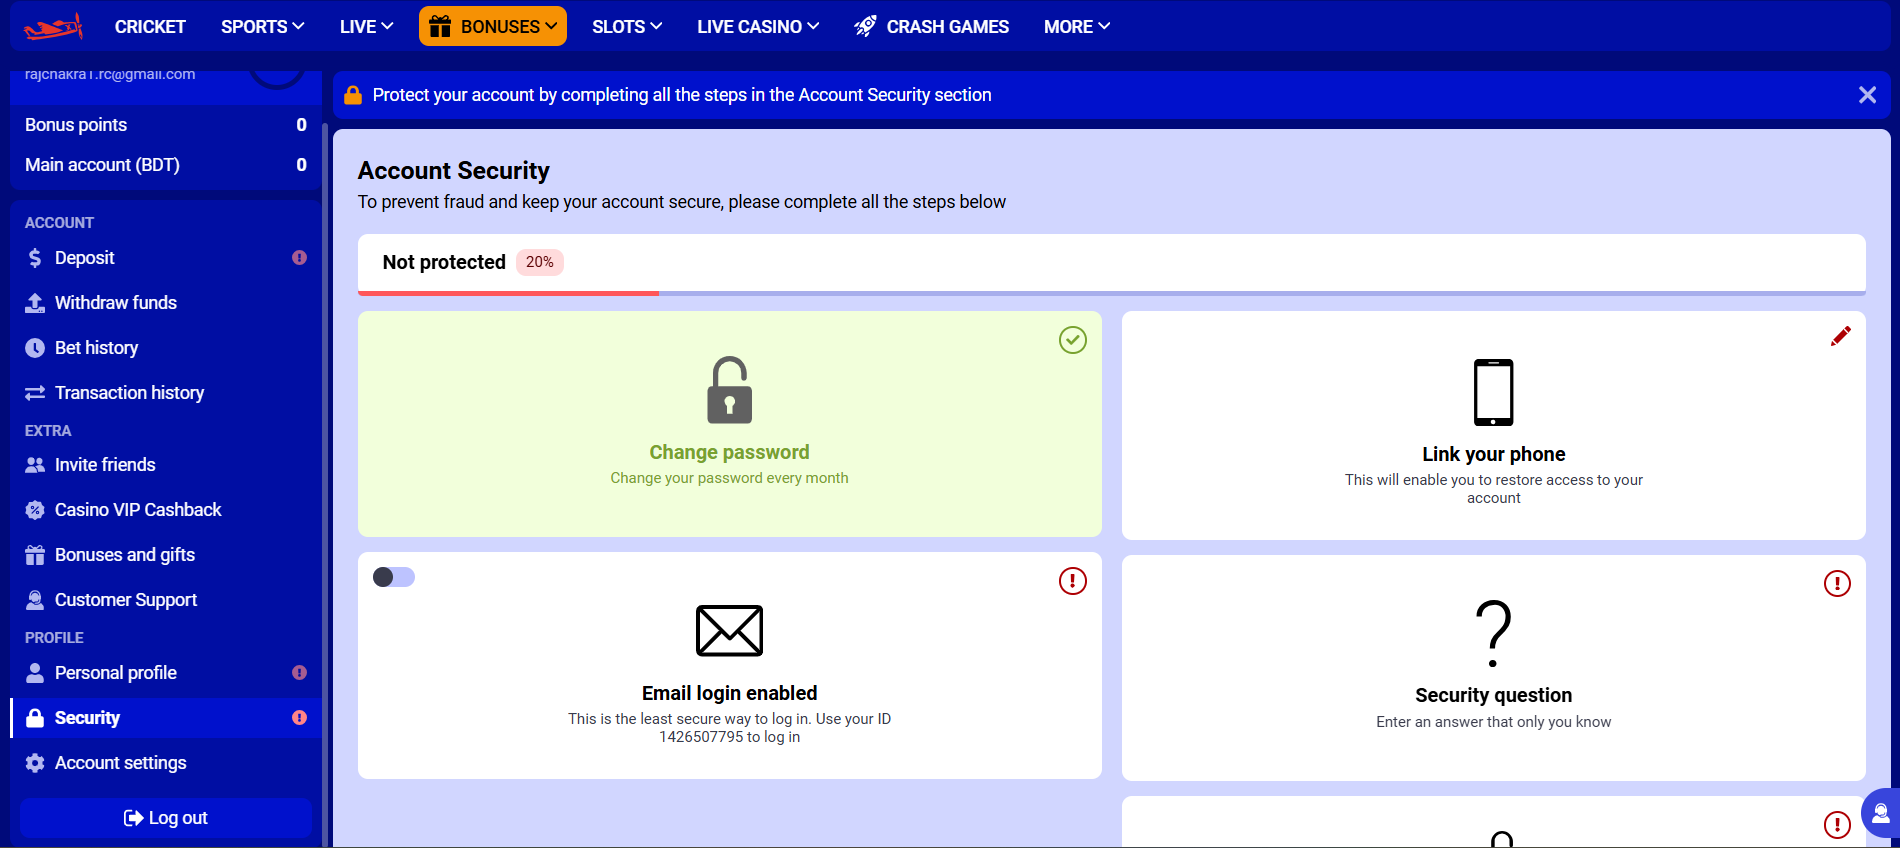
Task: Open Bet history
Action: click(x=166, y=348)
